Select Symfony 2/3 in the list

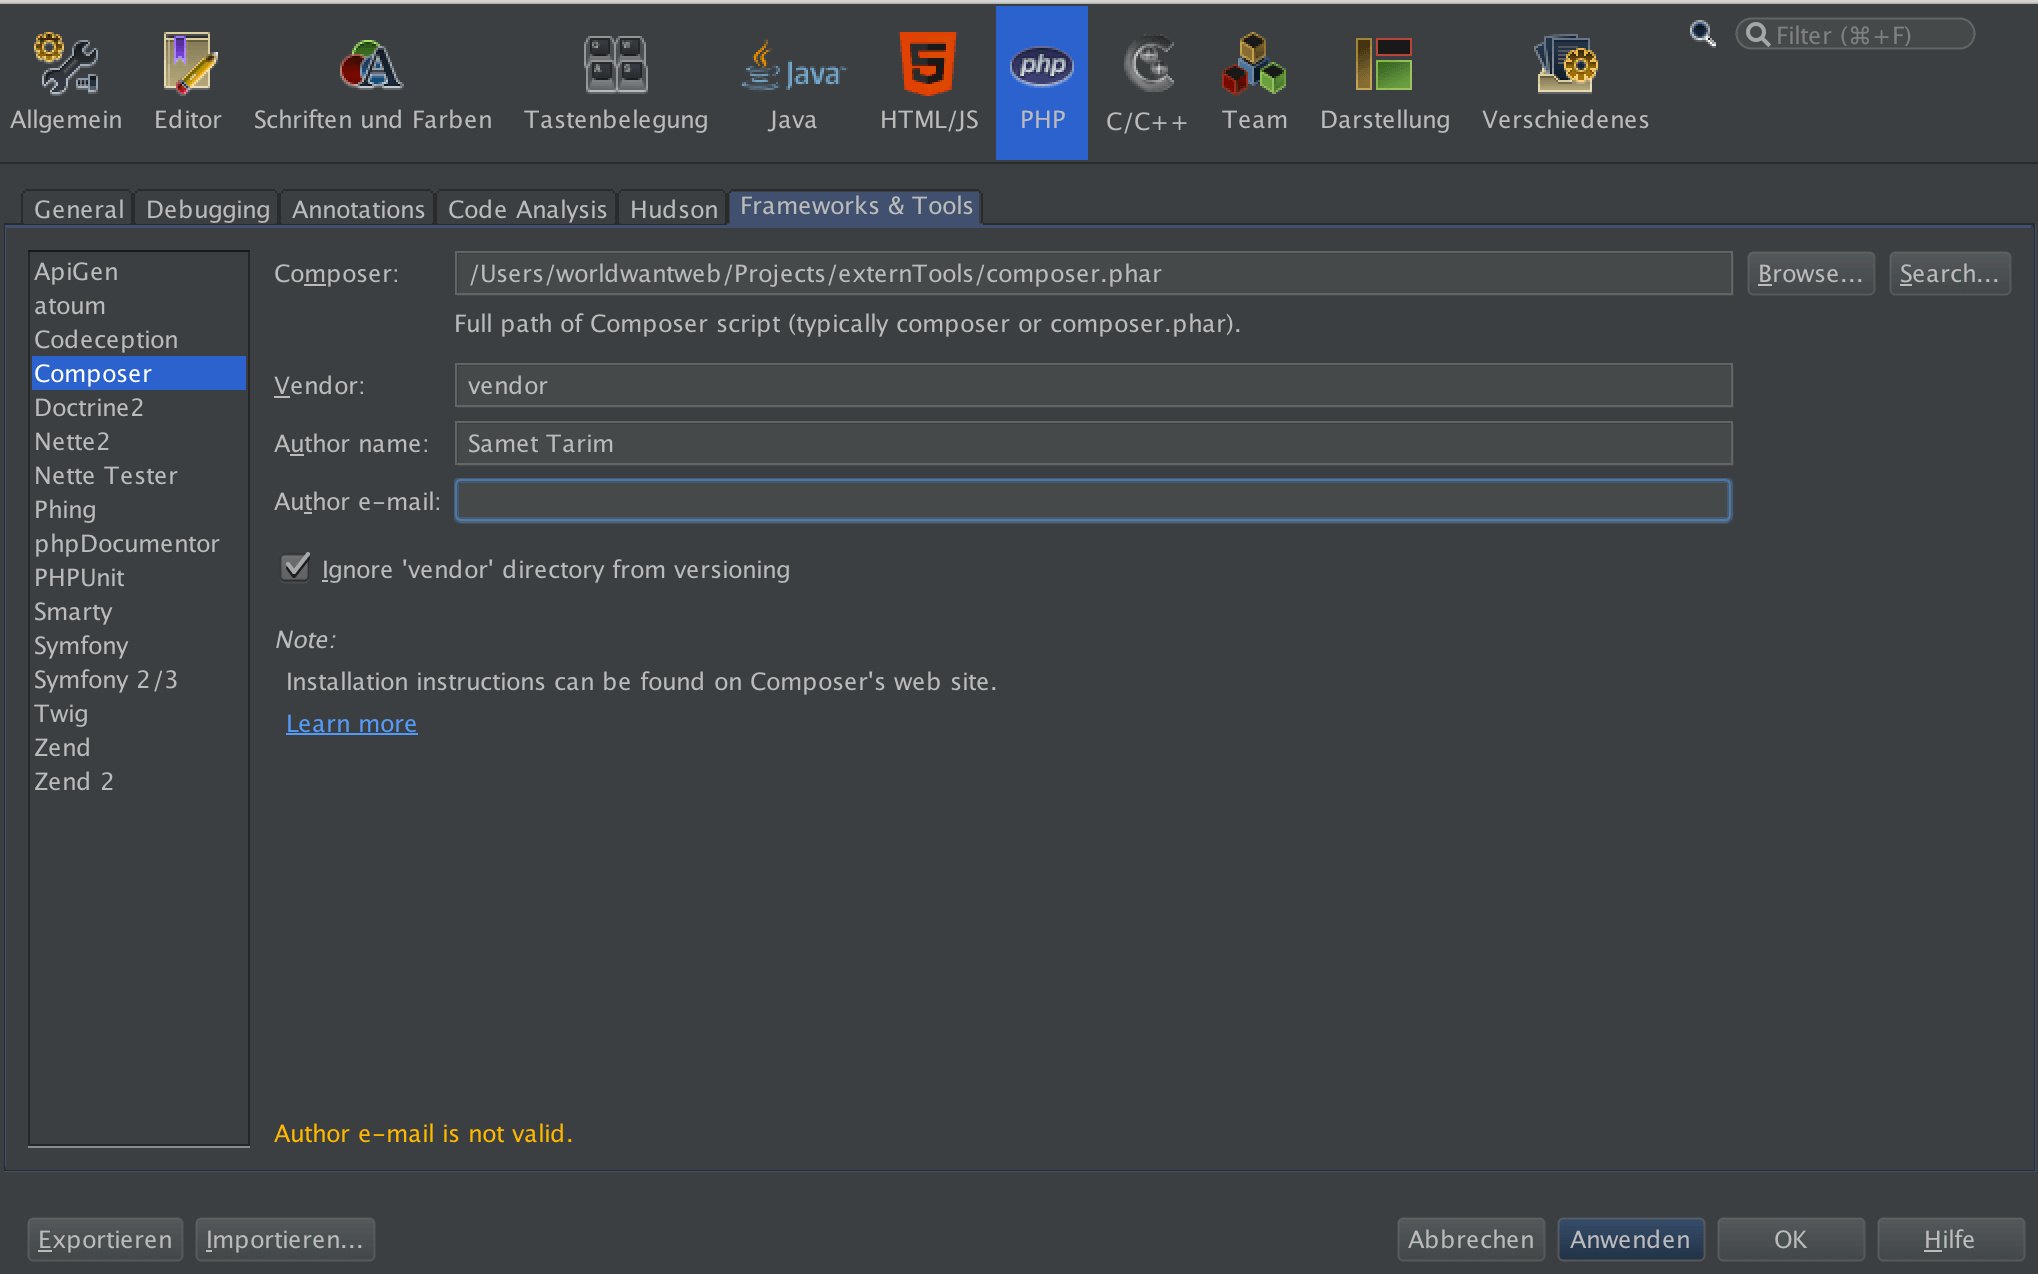tap(105, 679)
